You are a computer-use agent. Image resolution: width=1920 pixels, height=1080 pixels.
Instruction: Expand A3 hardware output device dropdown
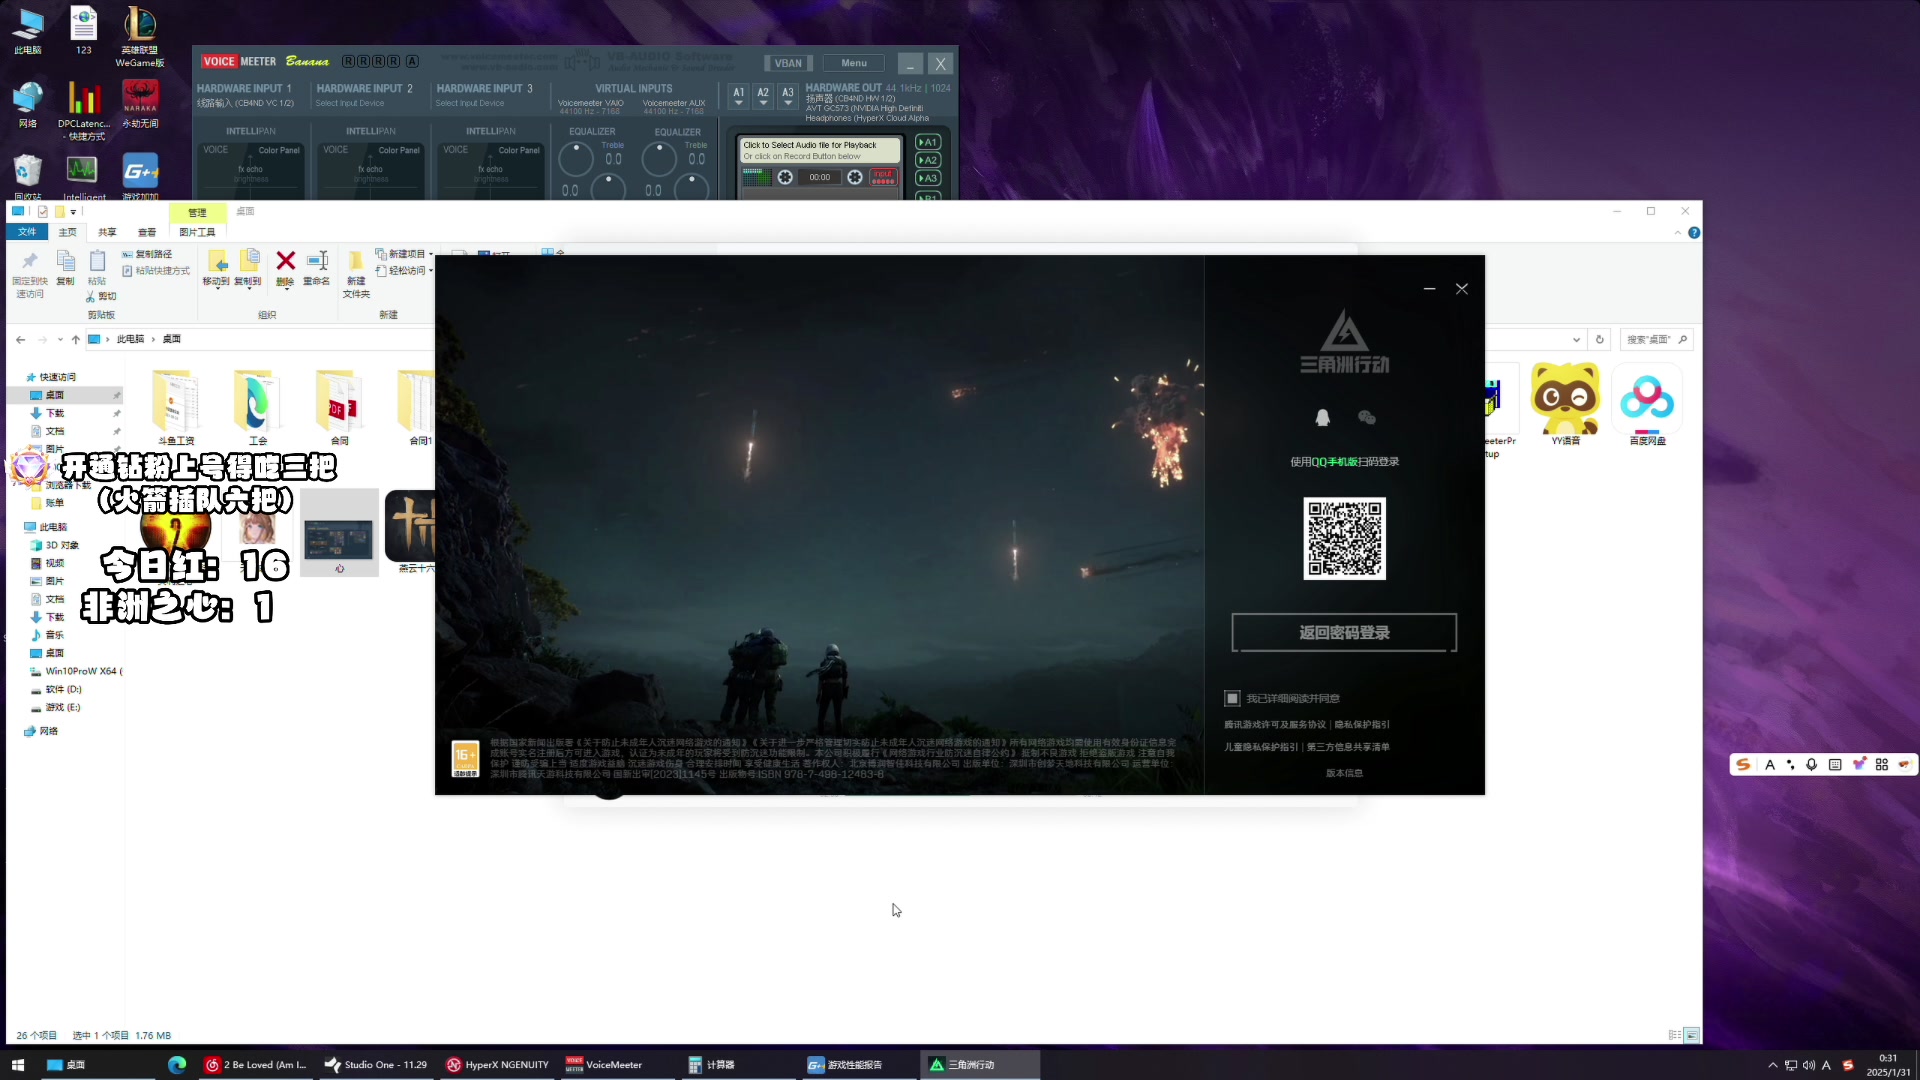(x=788, y=96)
